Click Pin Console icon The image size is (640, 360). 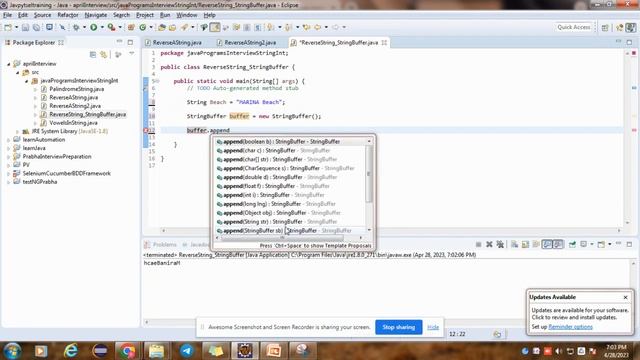[572, 244]
